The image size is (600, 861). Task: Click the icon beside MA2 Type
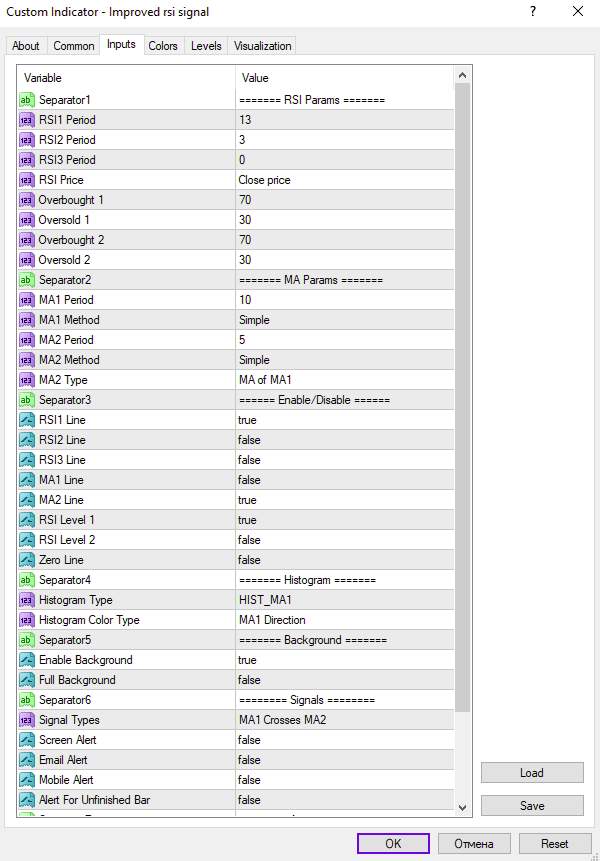[x=26, y=380]
